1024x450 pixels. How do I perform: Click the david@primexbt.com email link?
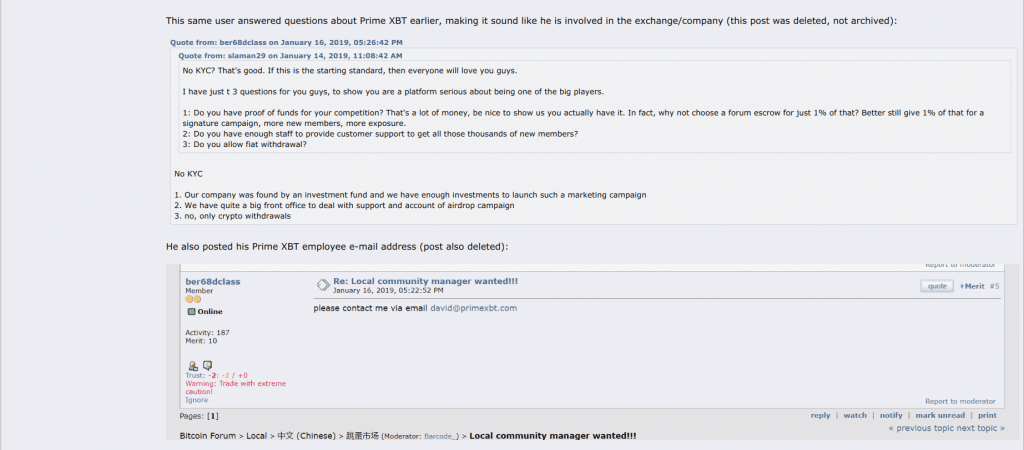click(473, 308)
